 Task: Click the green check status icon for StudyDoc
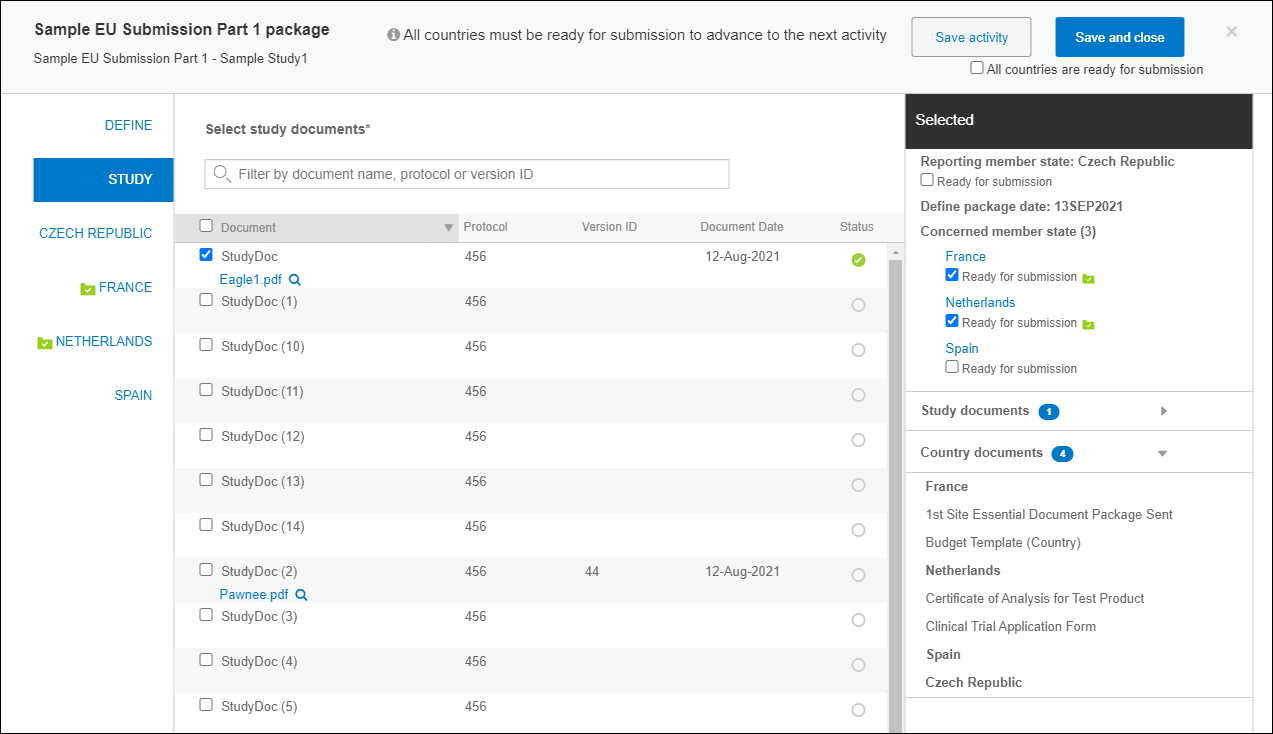pos(858,259)
